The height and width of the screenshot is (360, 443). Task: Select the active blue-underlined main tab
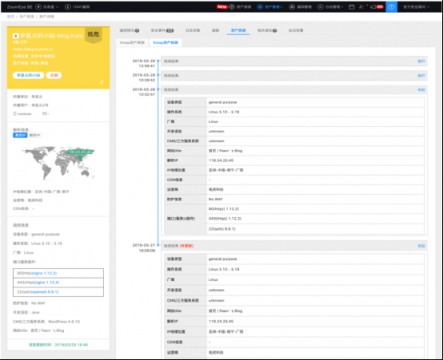238,30
